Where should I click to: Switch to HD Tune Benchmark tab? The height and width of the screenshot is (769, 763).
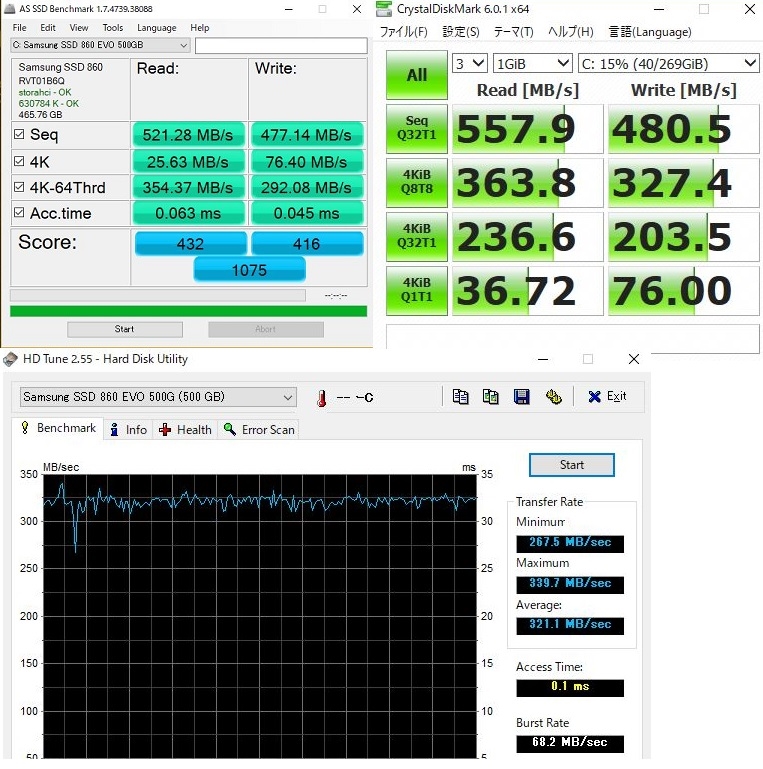pos(58,428)
